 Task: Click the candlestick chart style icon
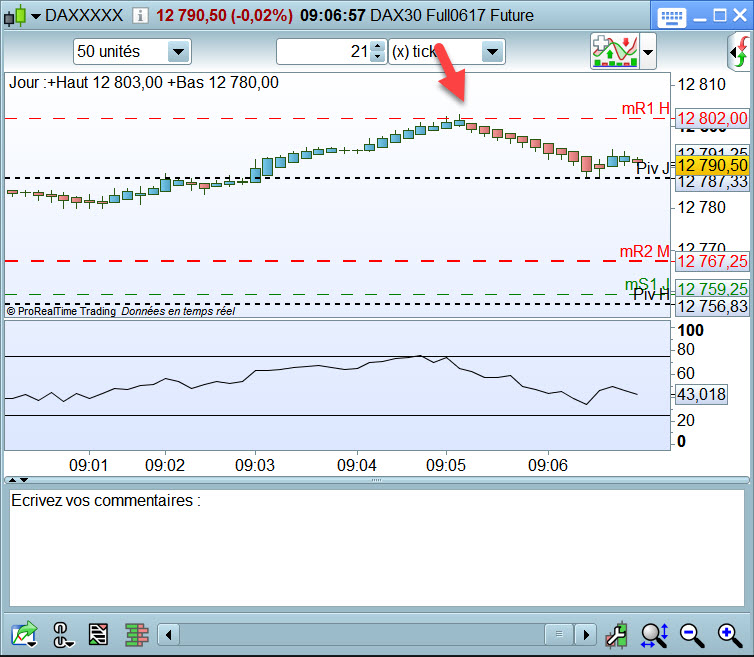[x=15, y=15]
